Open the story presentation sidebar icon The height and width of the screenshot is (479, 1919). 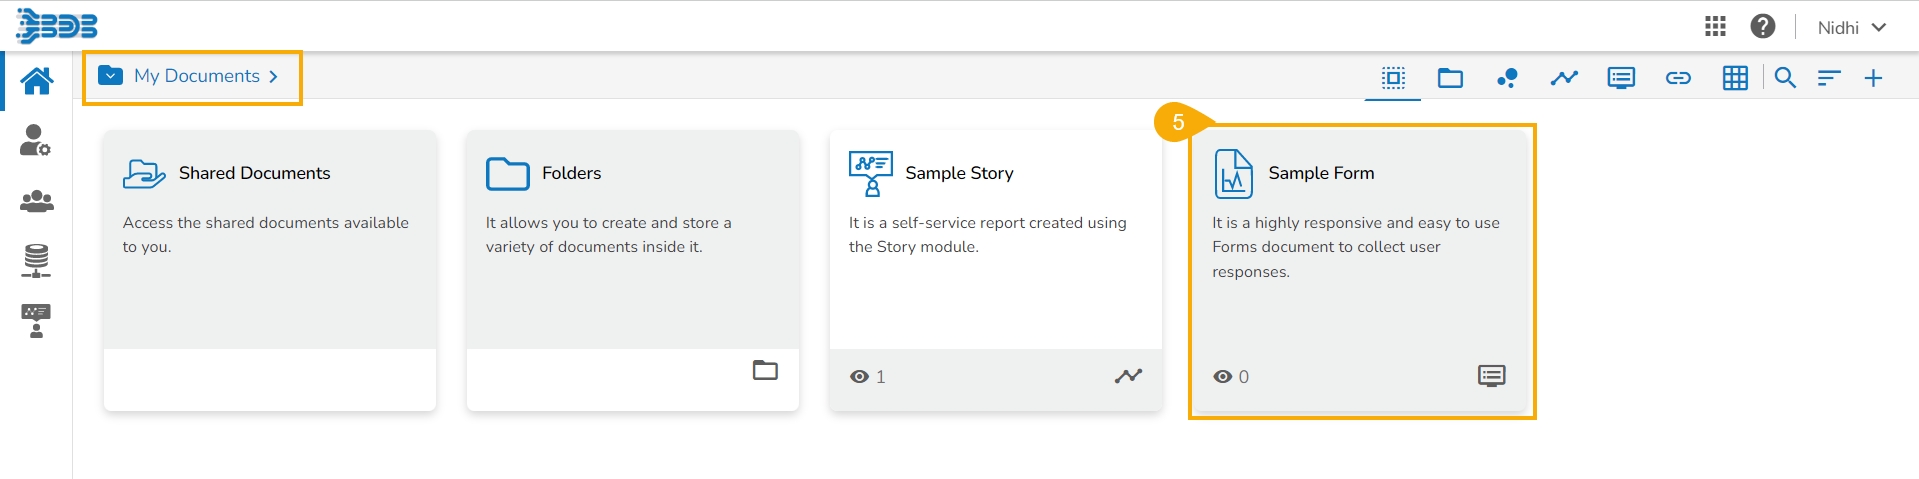point(36,321)
